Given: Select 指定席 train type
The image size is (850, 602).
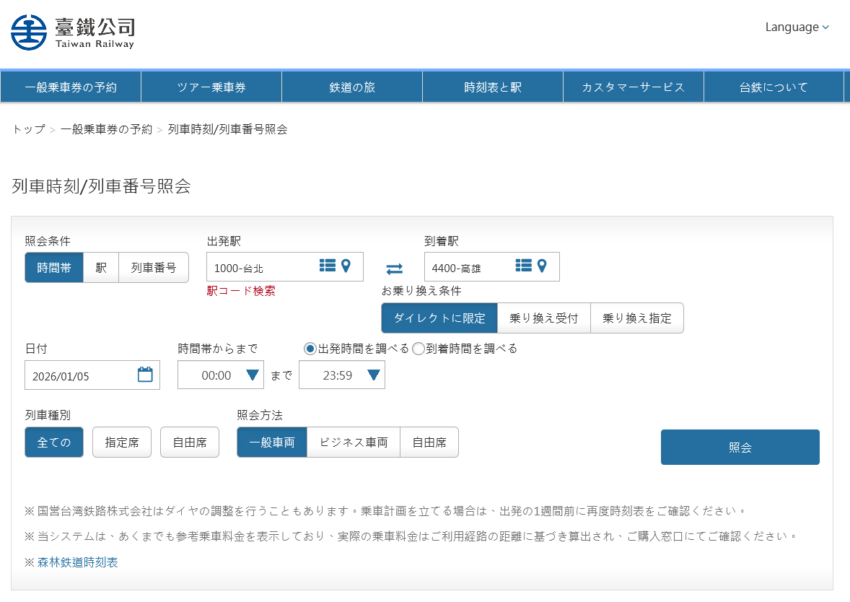Looking at the screenshot, I should point(121,442).
